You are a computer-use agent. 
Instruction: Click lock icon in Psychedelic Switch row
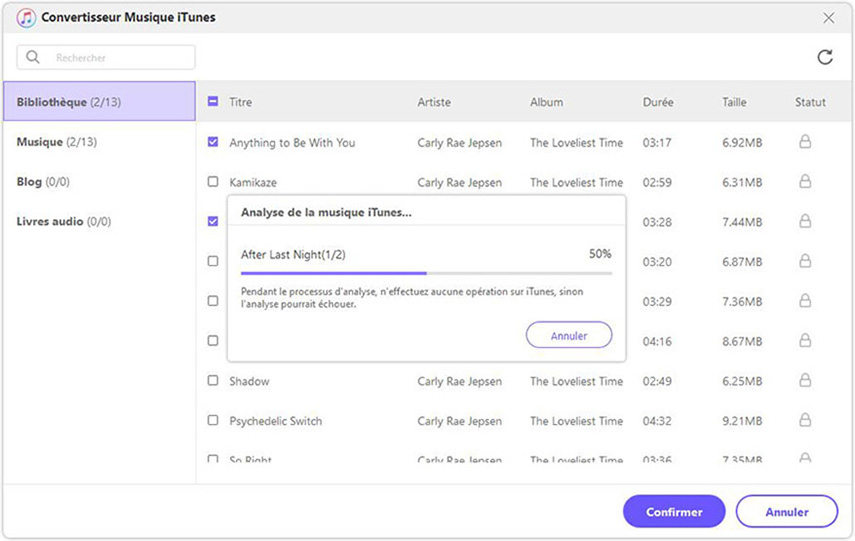tap(805, 420)
